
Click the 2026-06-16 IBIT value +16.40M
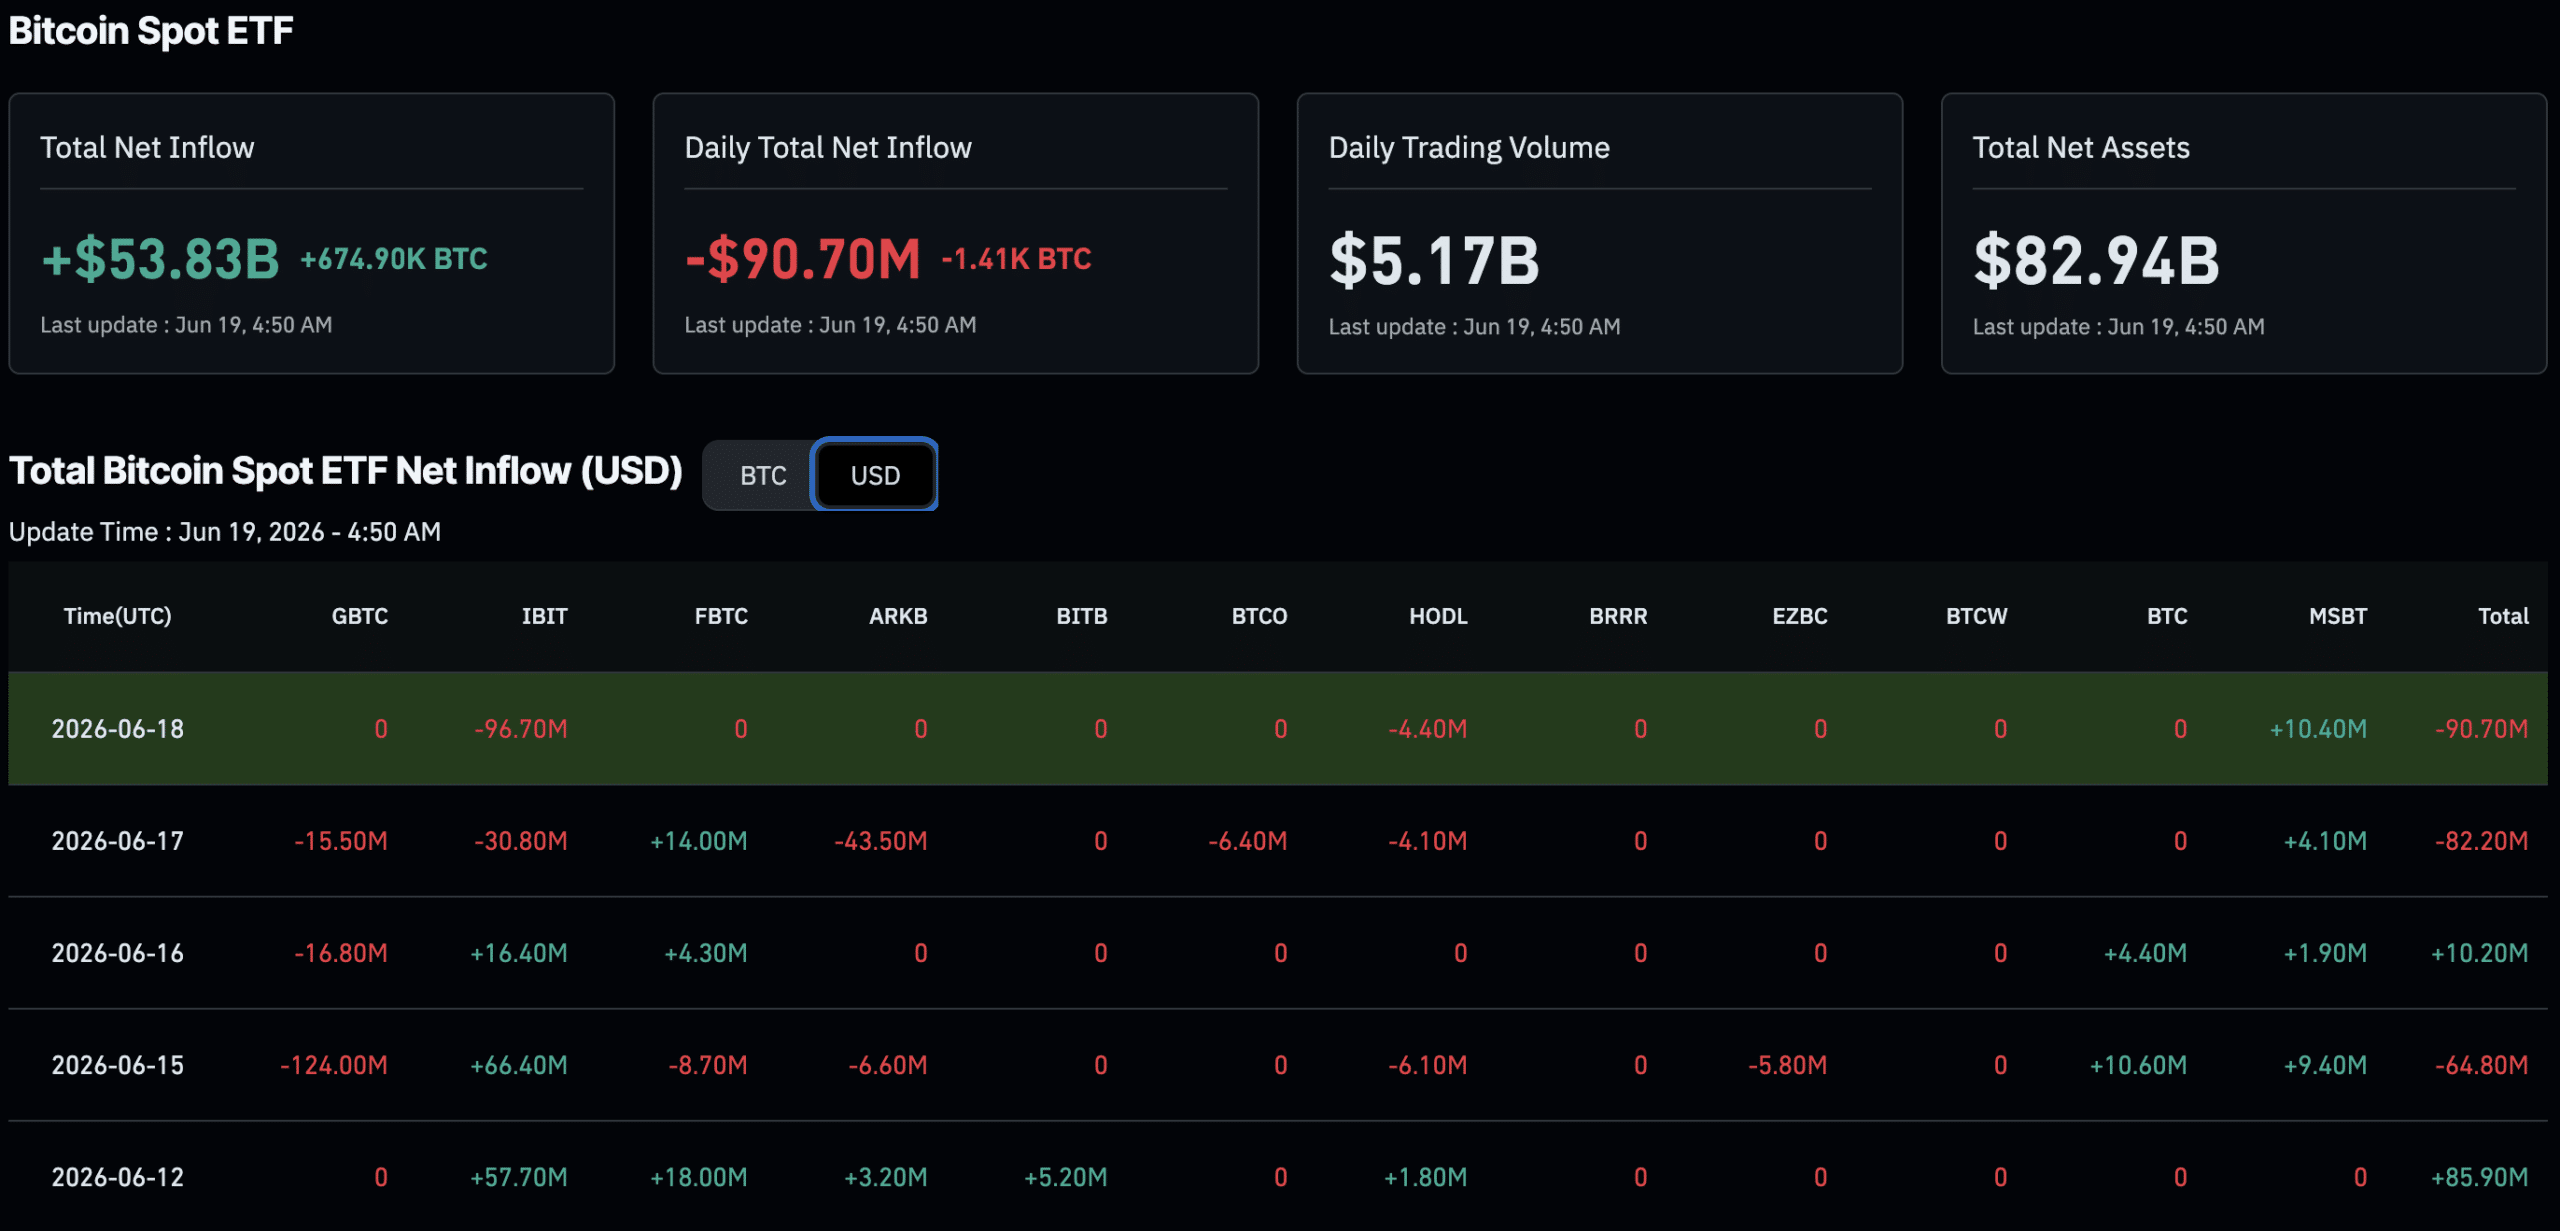pyautogui.click(x=519, y=953)
